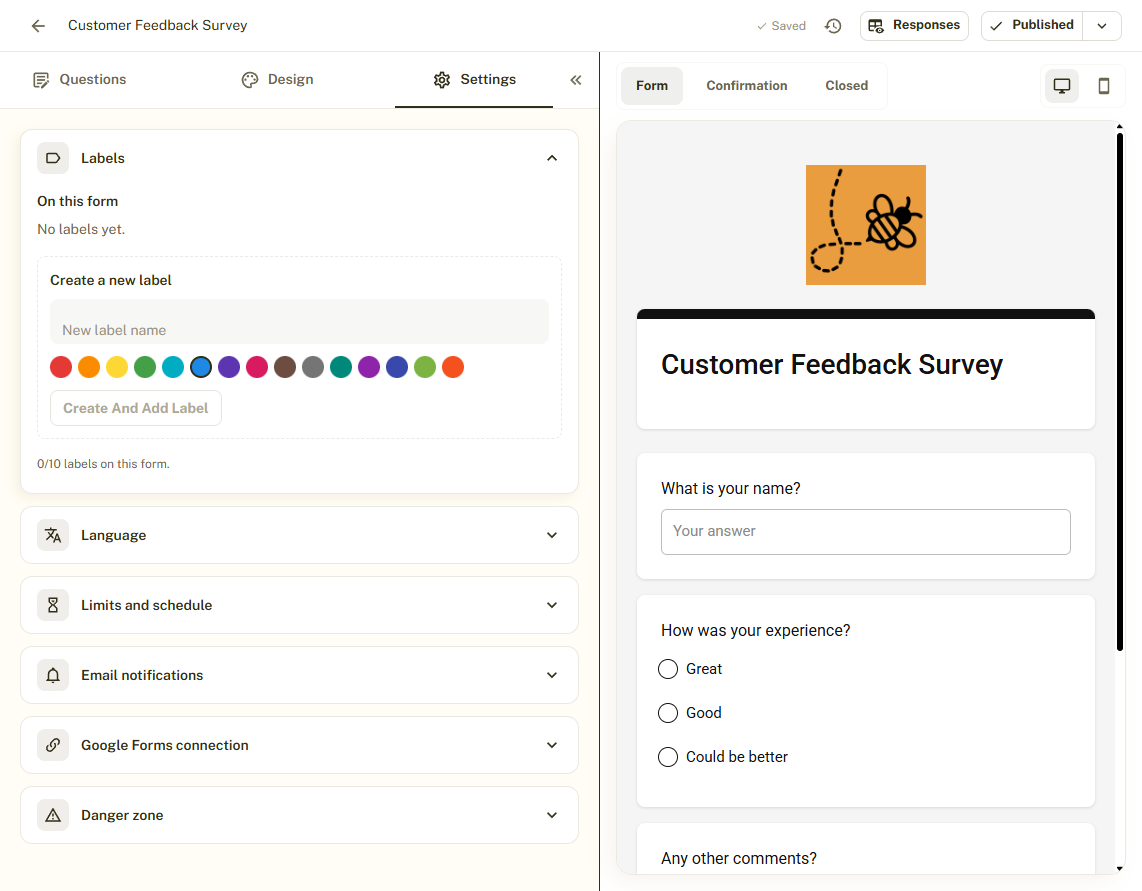Select the Could be better radio option
Screen dimensions: 1142x891
click(x=668, y=757)
